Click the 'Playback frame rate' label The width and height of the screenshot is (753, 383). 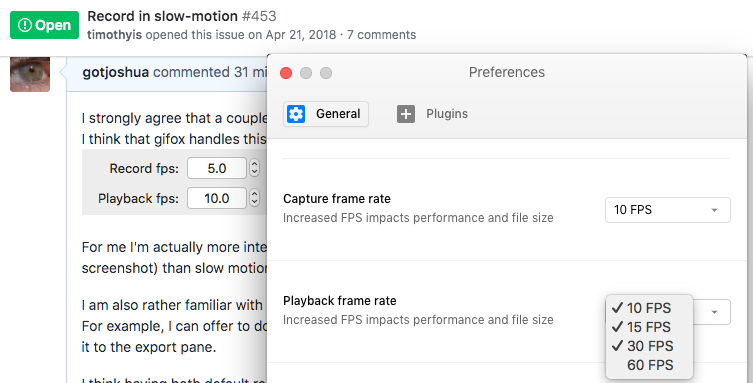point(340,301)
